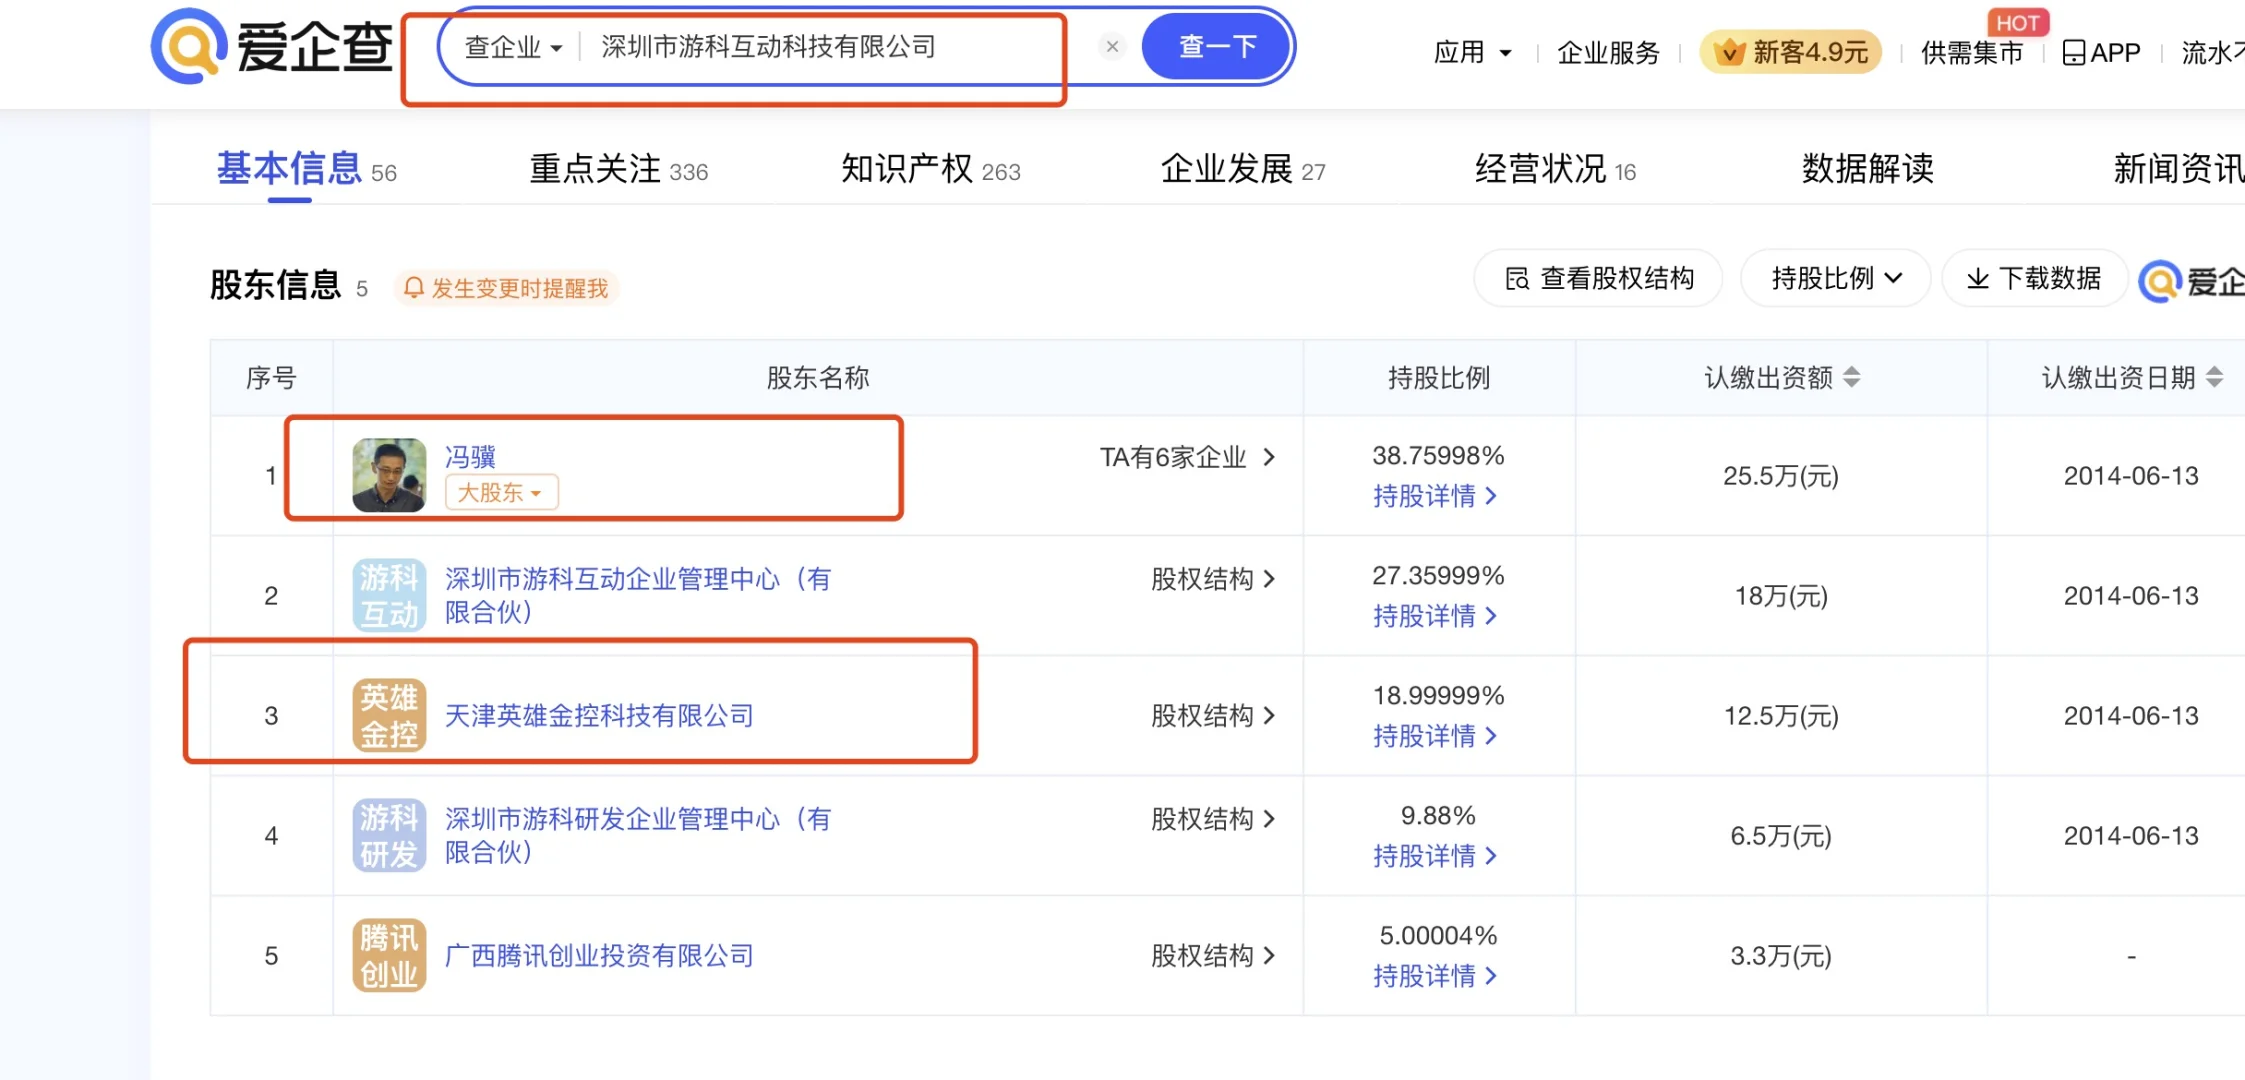Viewport: 2245px width, 1080px height.
Task: Click the 查一下 search button
Action: 1217,46
